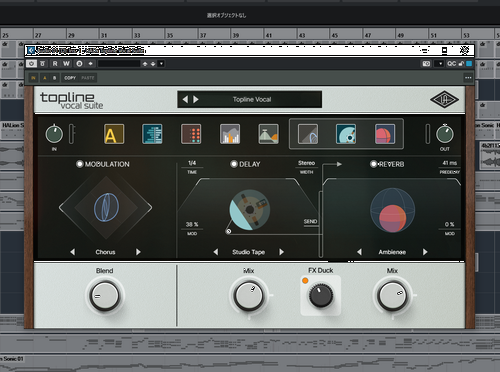Click the 0 % reverb mod value
This screenshot has height=372, width=500.
point(450,224)
